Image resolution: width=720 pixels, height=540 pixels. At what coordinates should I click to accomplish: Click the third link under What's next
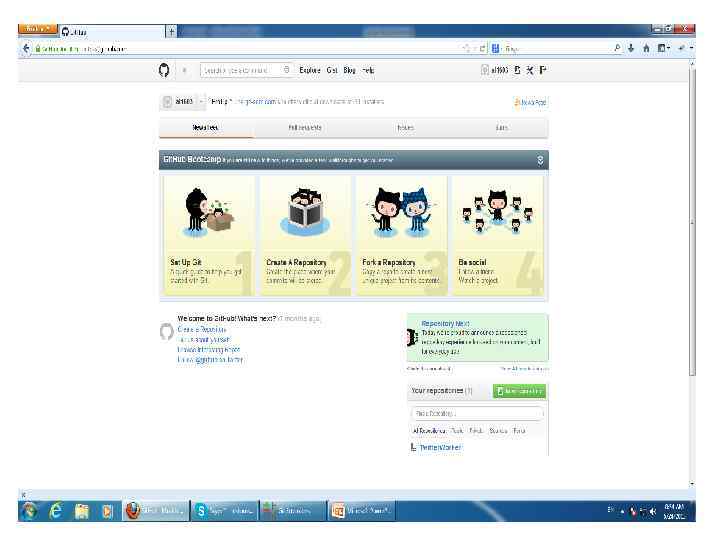click(208, 350)
